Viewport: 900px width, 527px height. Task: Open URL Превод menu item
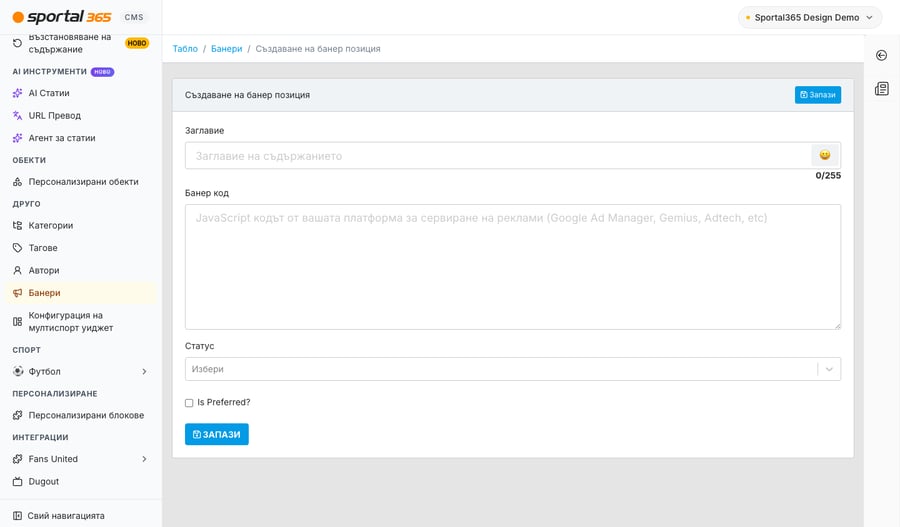pyautogui.click(x=80, y=115)
